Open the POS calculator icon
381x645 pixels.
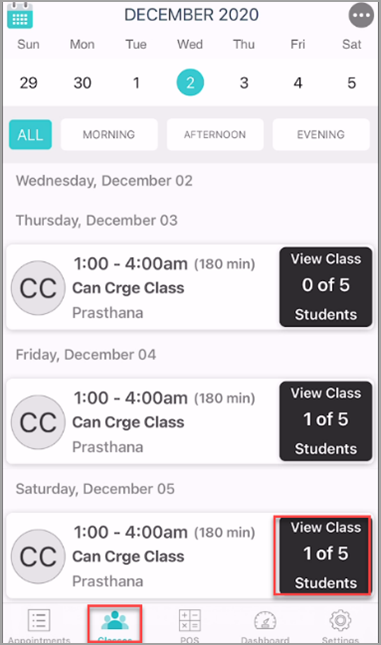[x=190, y=620]
